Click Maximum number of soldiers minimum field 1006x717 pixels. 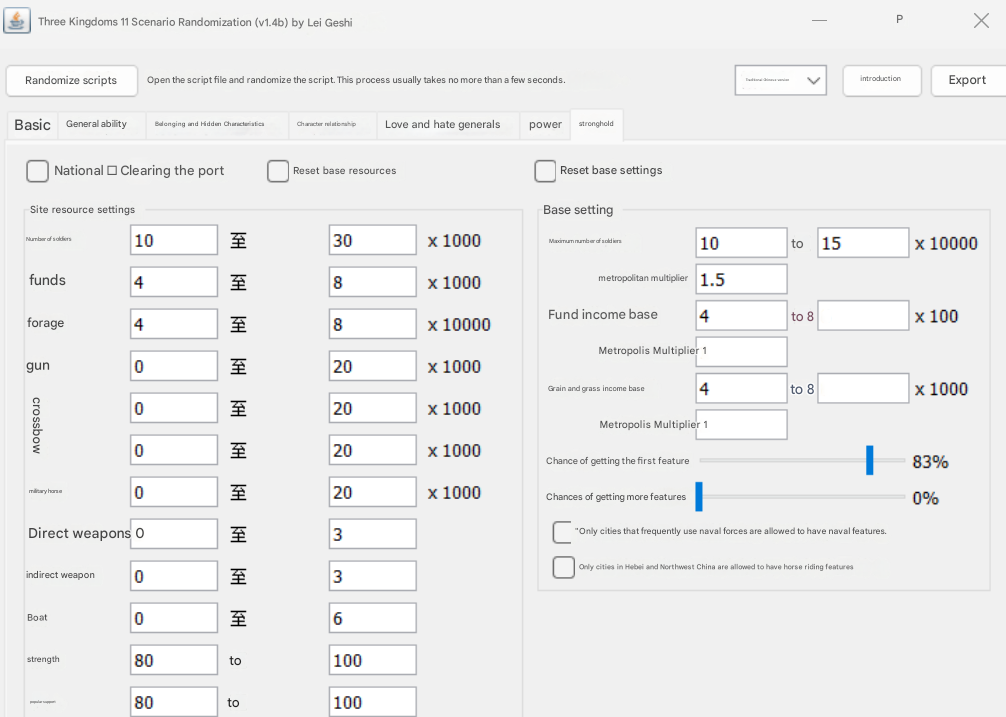coord(742,243)
